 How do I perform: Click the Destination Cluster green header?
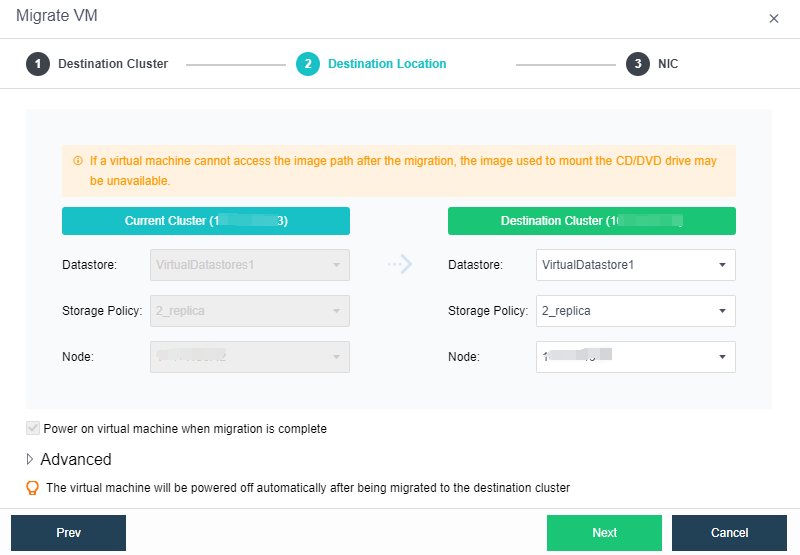[x=591, y=221]
